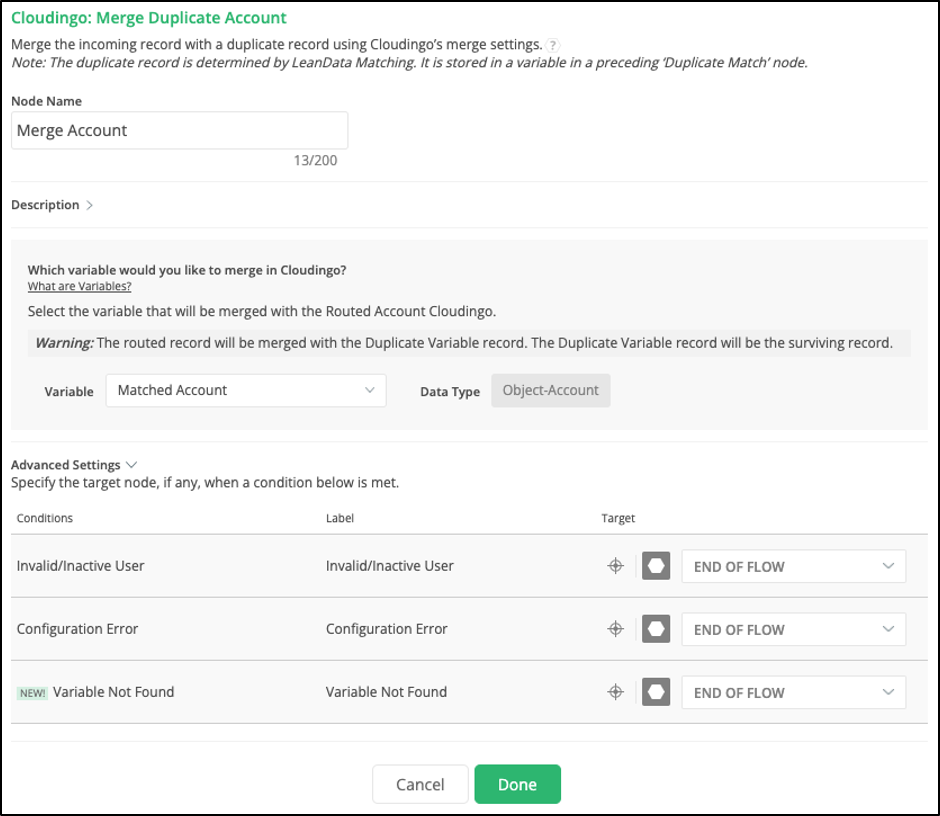
Task: Click the Target column header
Action: (x=618, y=518)
